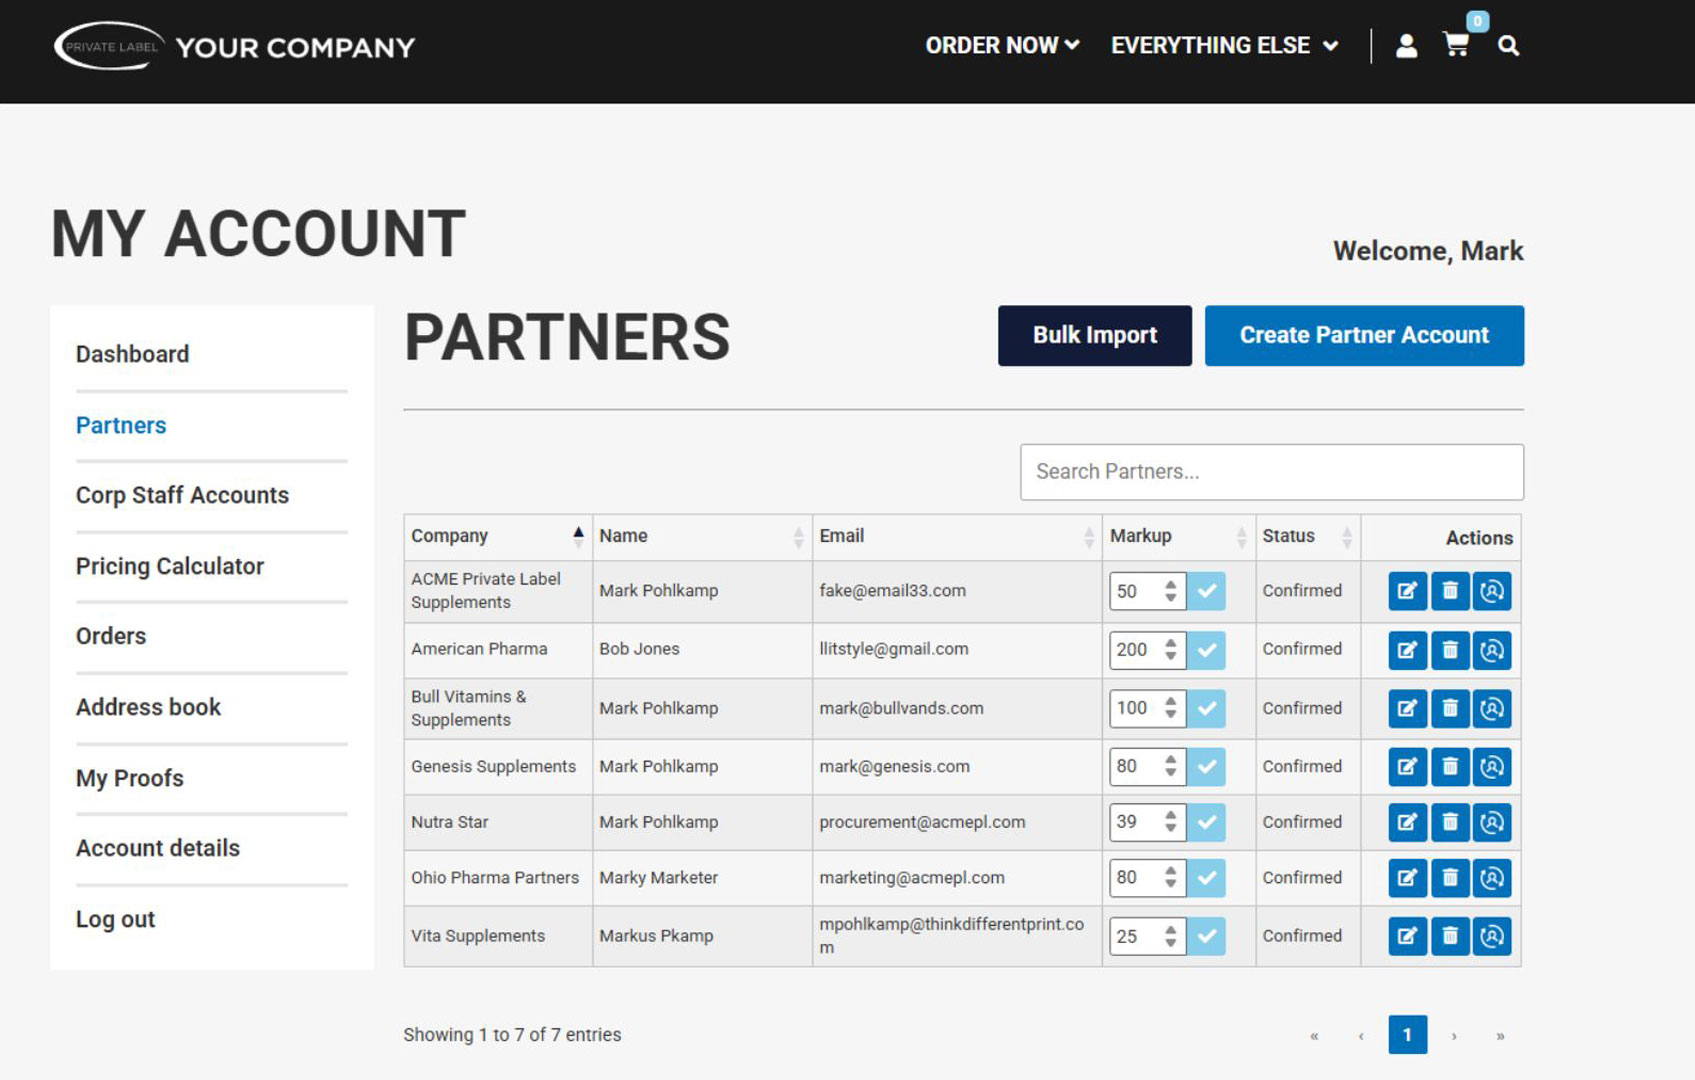Save markup checkmark for Bull Vitamins row
Viewport: 1695px width, 1080px height.
click(x=1207, y=708)
